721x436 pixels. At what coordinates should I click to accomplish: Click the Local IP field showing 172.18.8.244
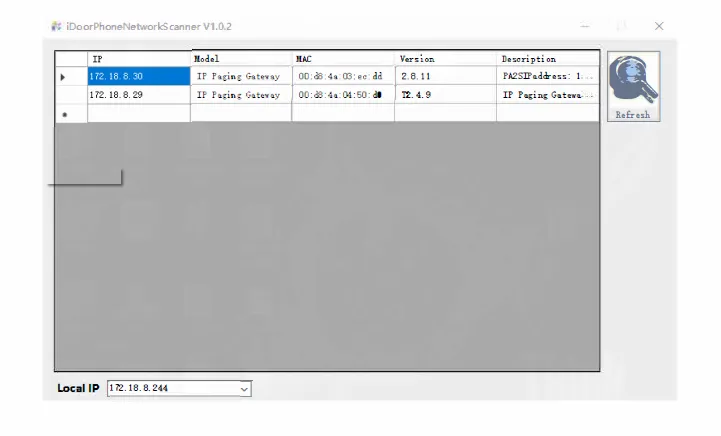pyautogui.click(x=170, y=388)
